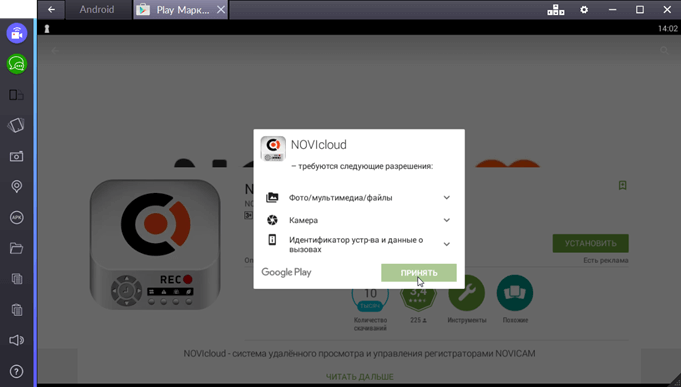
Task: Click the copy documents sidebar icon
Action: coord(17,279)
